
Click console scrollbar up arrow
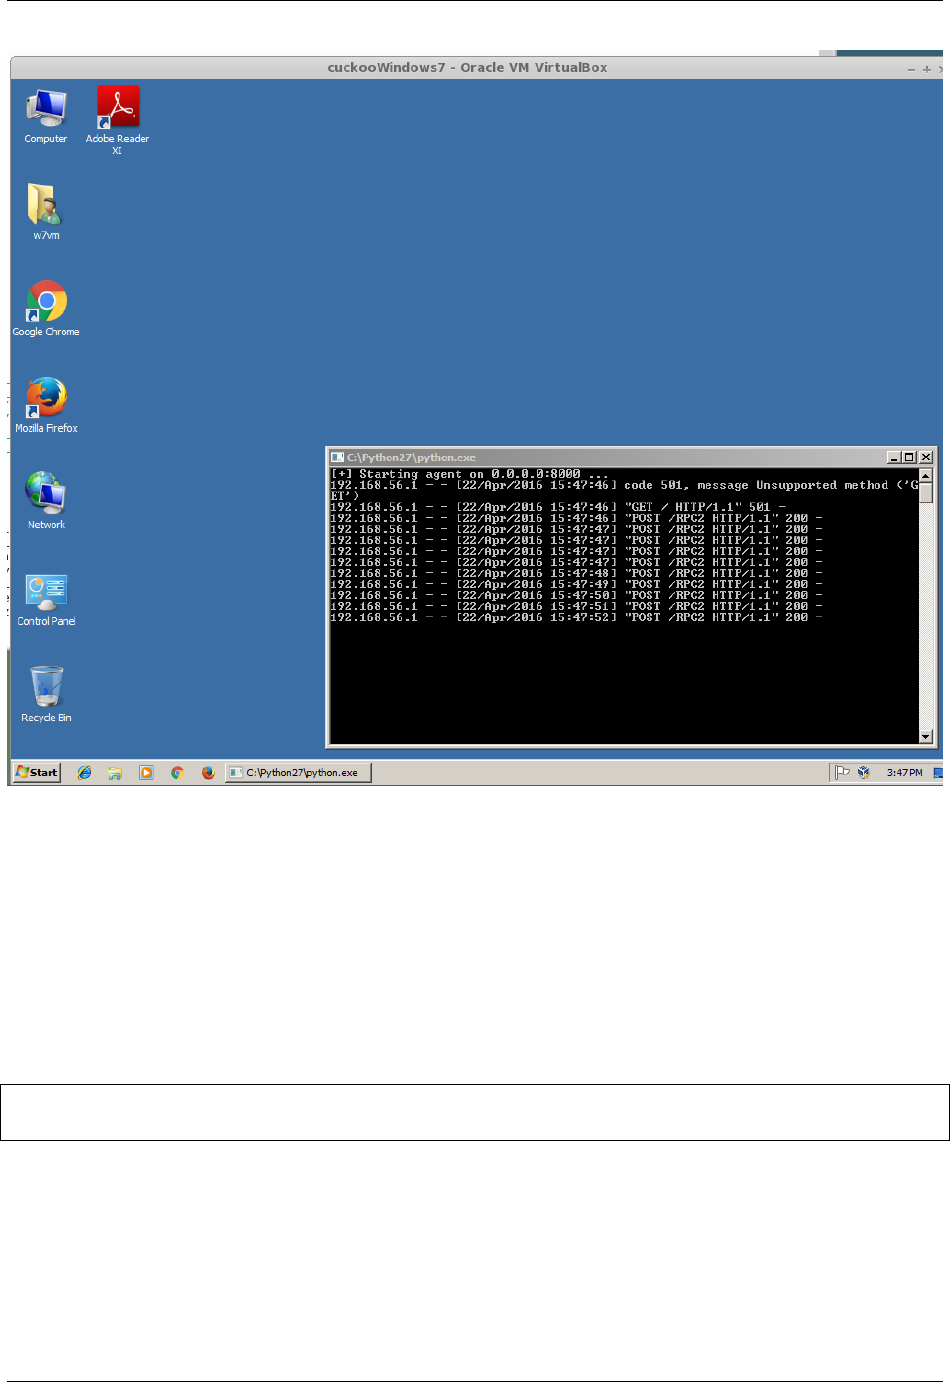click(926, 475)
